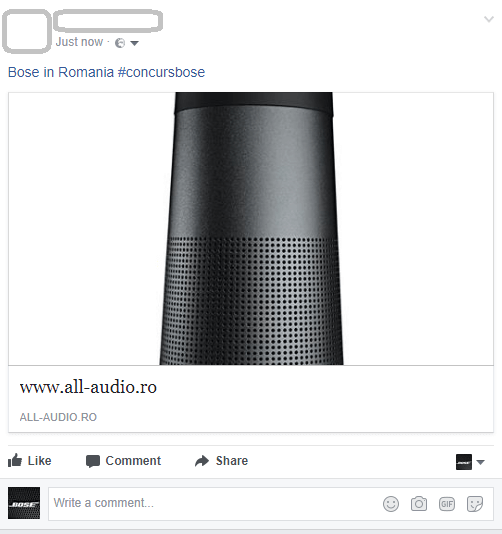Image resolution: width=502 pixels, height=534 pixels.
Task: Click the Bose logo avatar beside comment box
Action: pyautogui.click(x=24, y=503)
